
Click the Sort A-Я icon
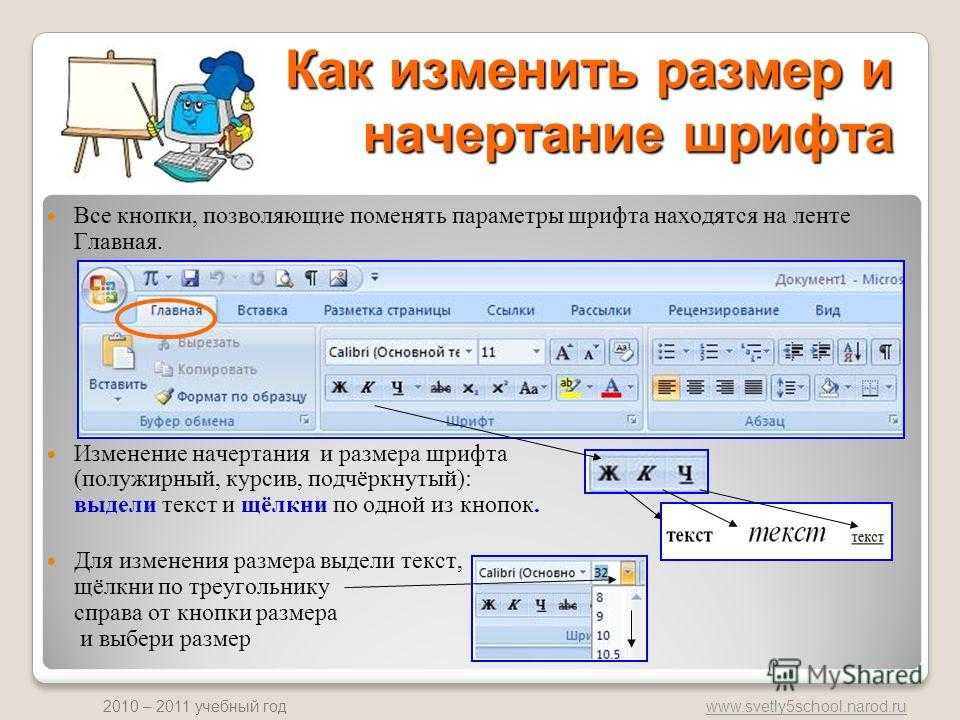click(x=853, y=351)
